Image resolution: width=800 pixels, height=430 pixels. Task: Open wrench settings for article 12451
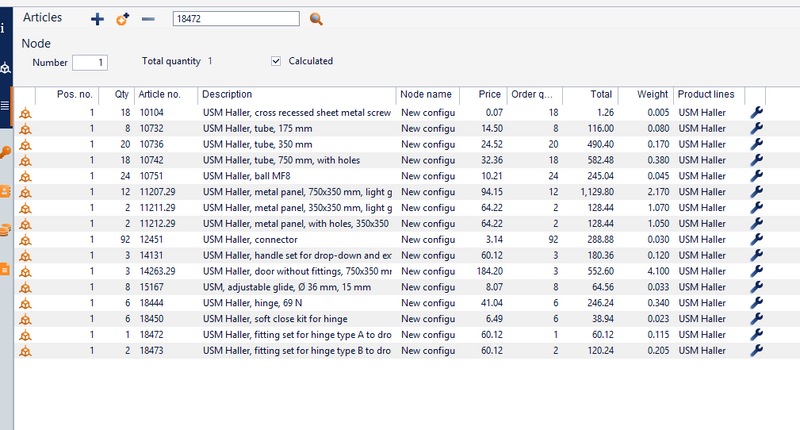[x=756, y=240]
